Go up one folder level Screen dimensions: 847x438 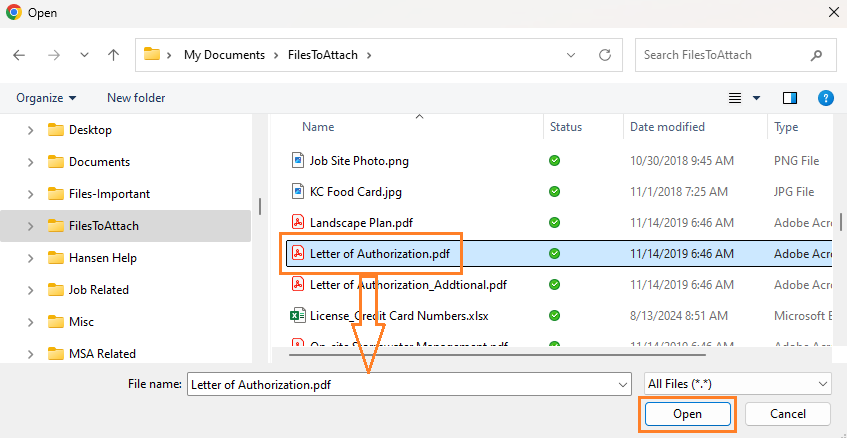(114, 55)
